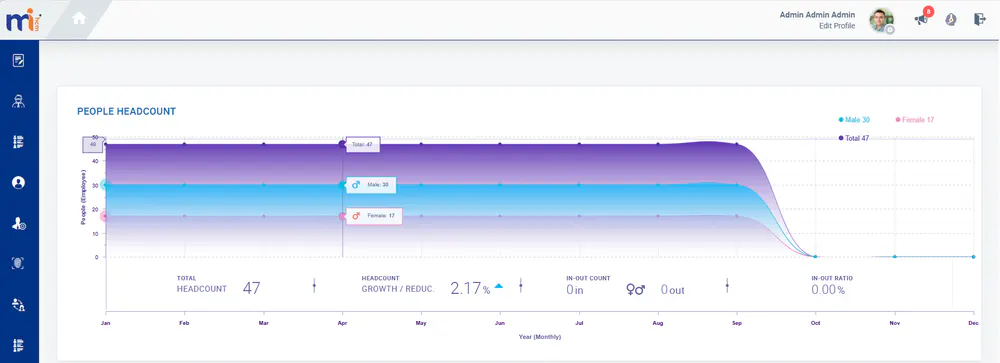Click the gender symbols icon near in-out count

tap(636, 290)
